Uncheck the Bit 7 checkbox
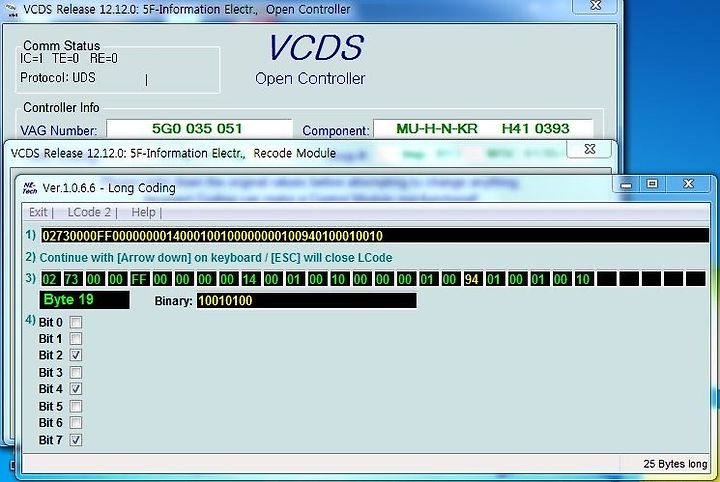Viewport: 720px width, 482px height. click(76, 440)
